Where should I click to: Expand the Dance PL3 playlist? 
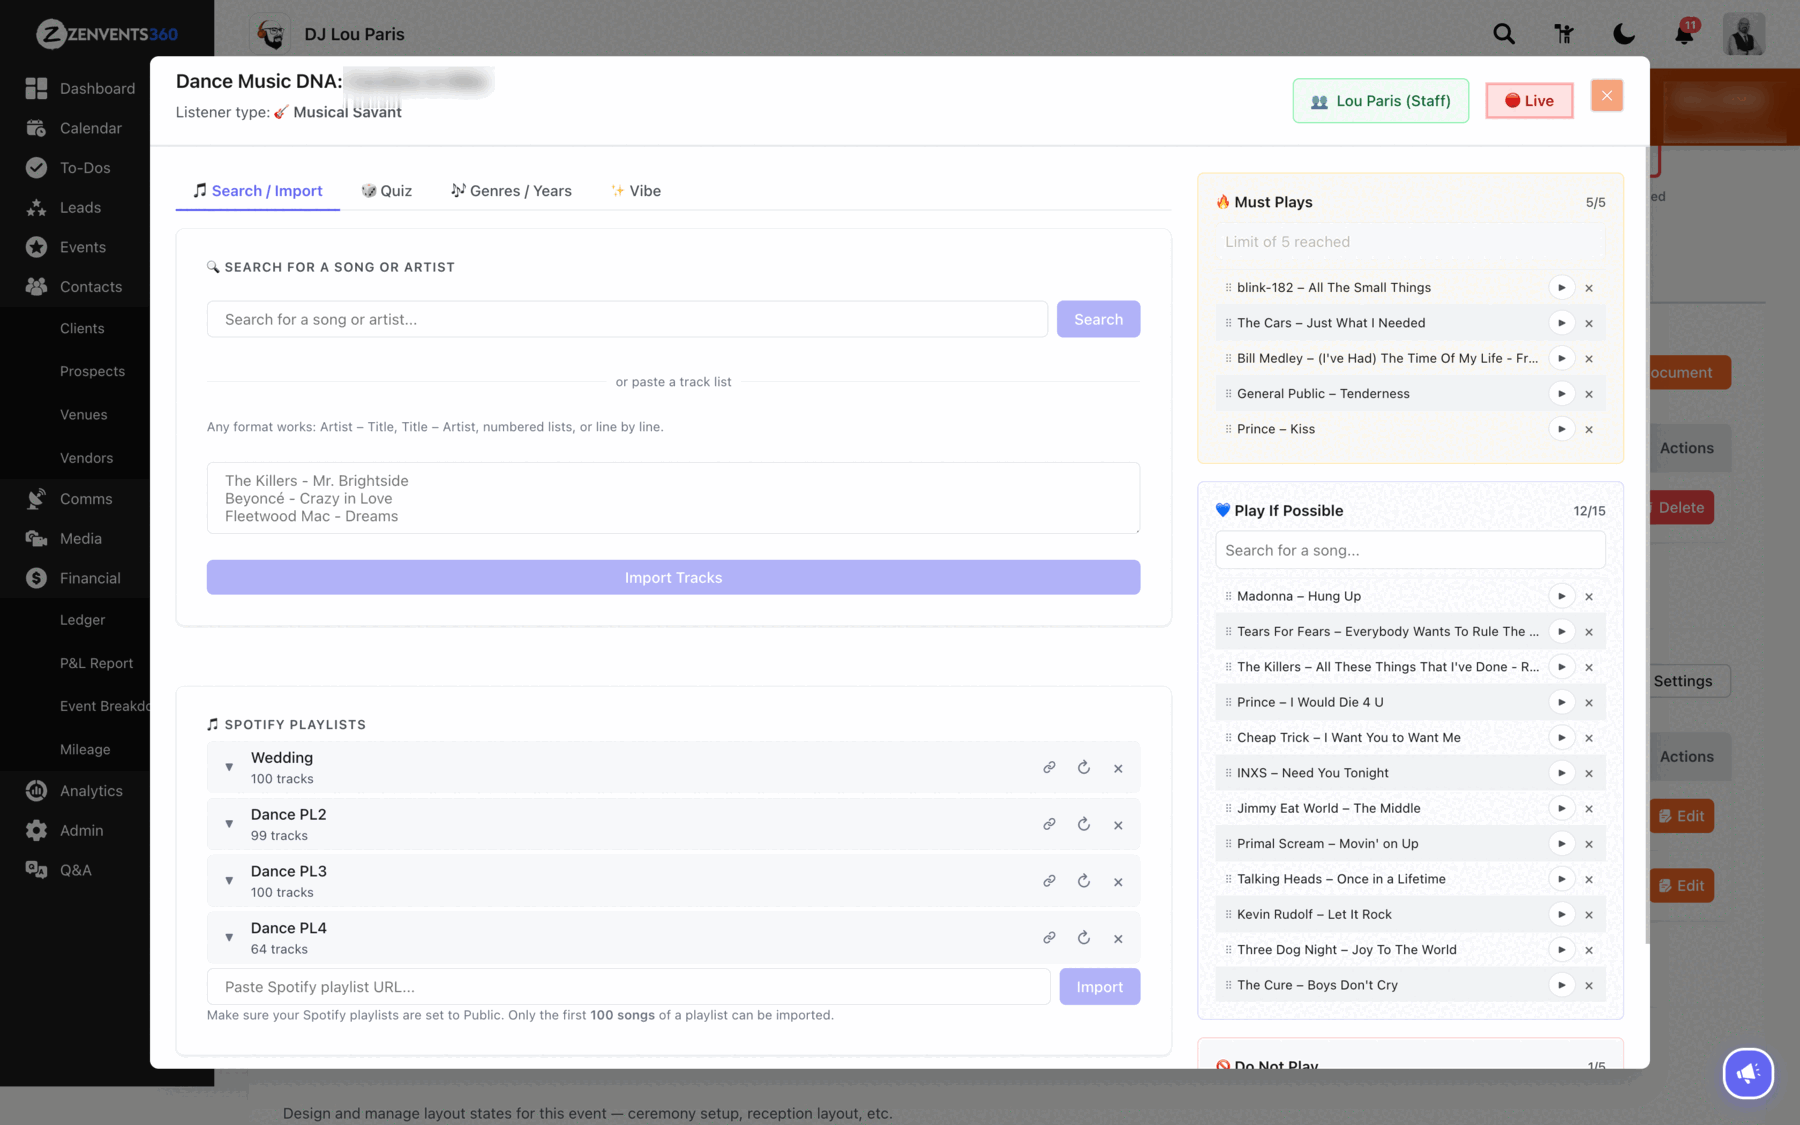point(229,882)
